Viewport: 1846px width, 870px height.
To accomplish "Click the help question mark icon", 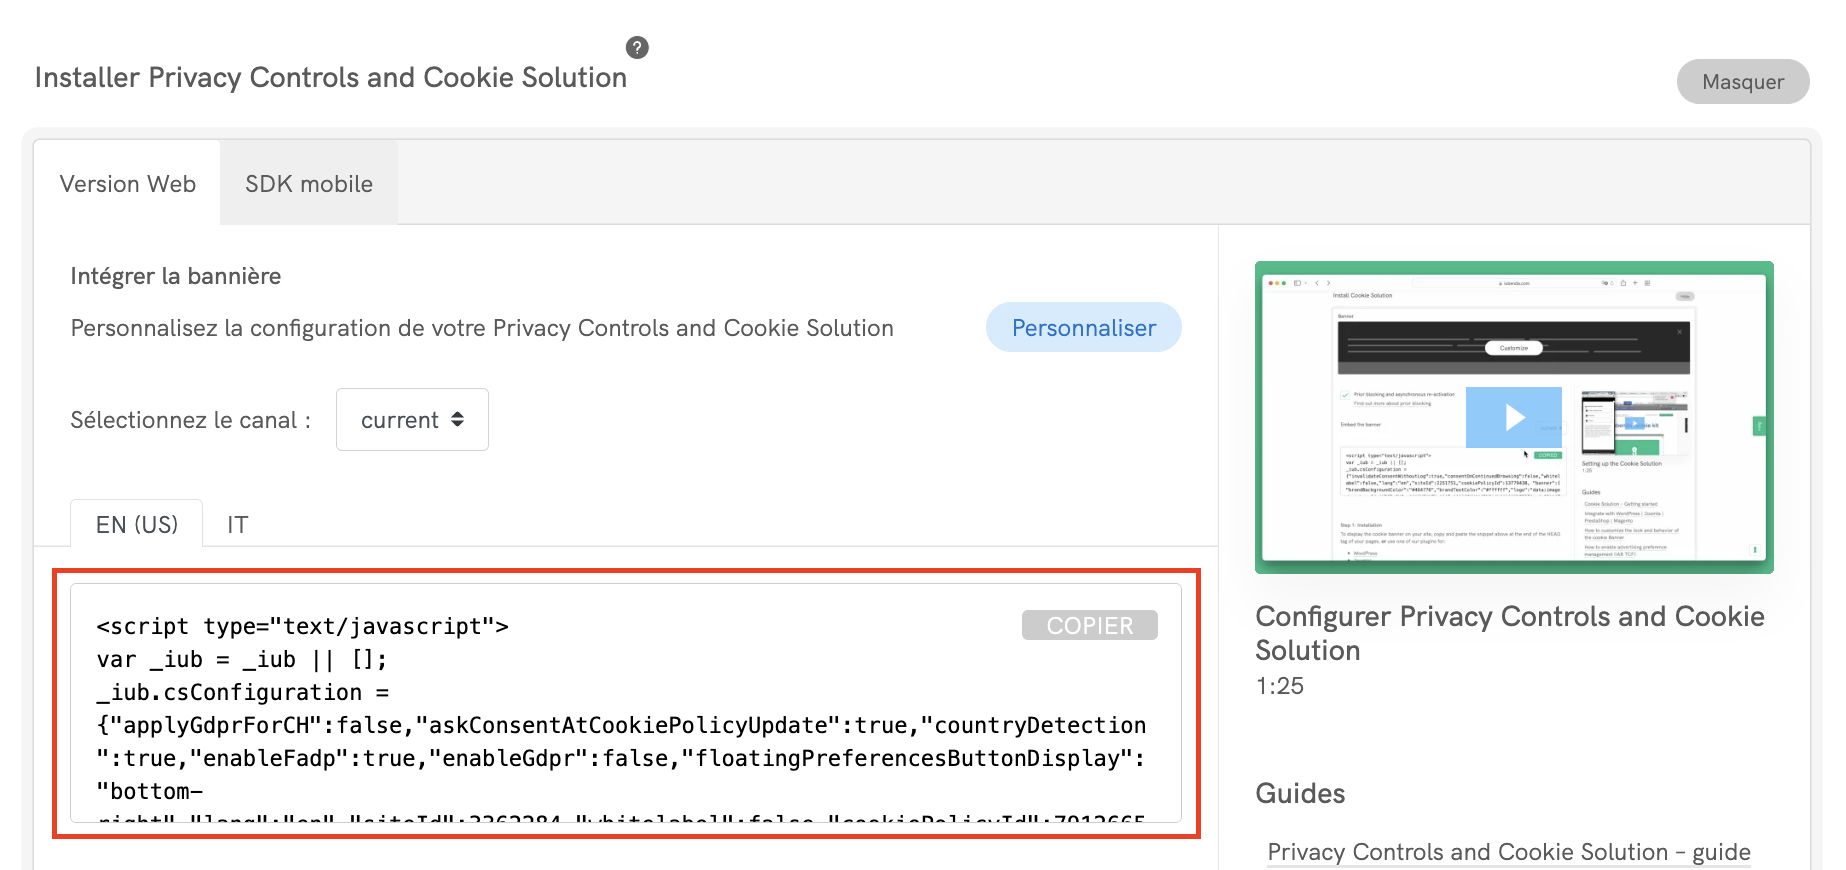I will click(x=637, y=47).
